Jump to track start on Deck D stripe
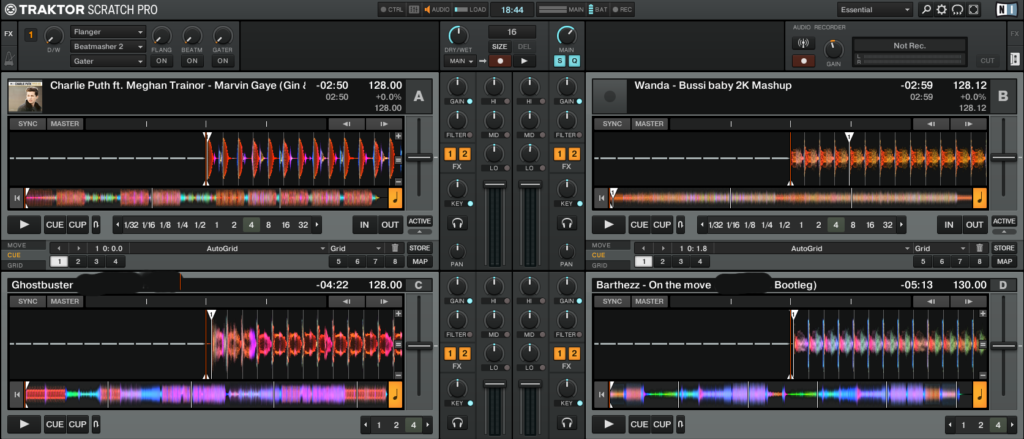Screen dimensions: 1024x439 [x=599, y=394]
